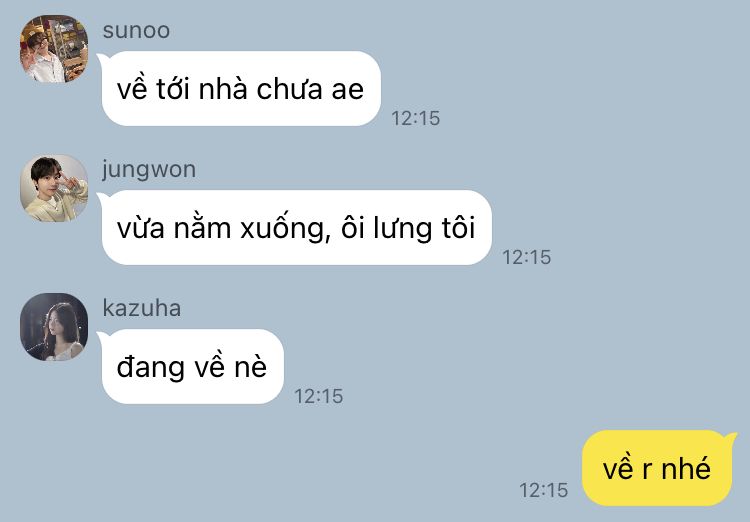Open sunoo's profile picture
The width and height of the screenshot is (750, 522).
pos(54,49)
